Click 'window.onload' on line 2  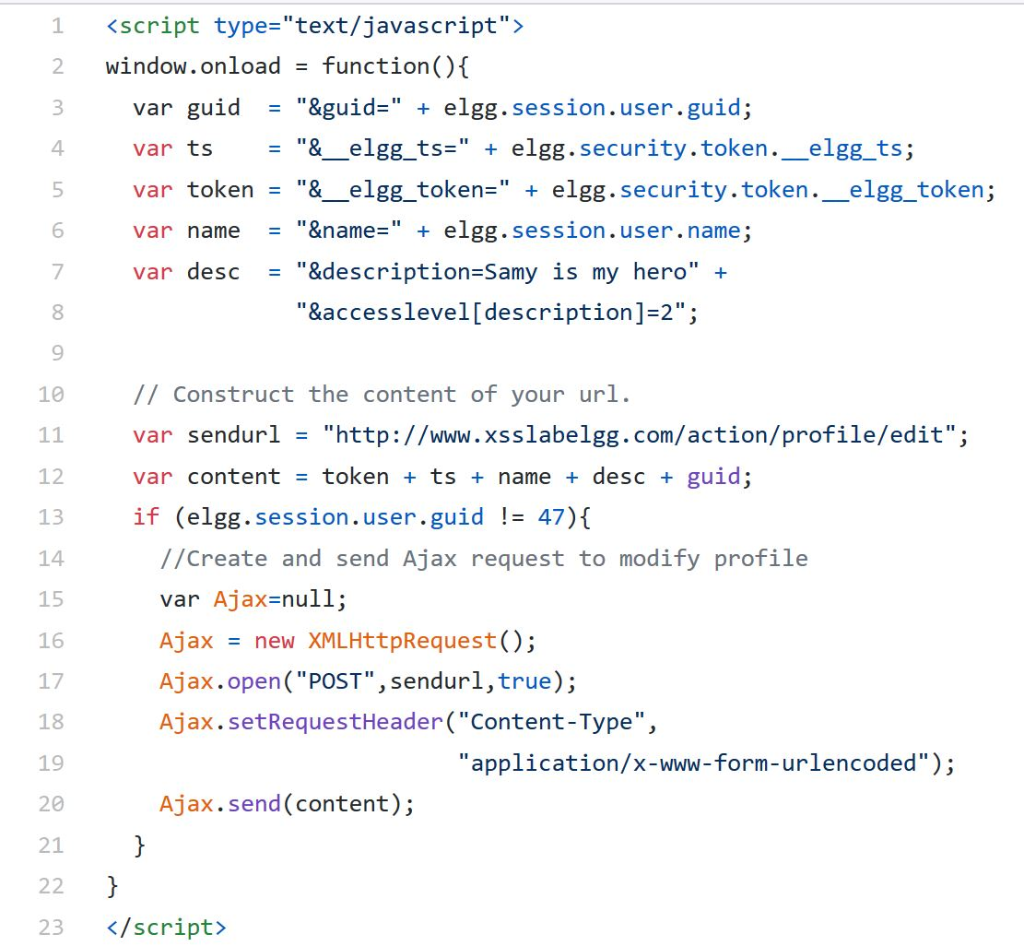[x=193, y=66]
